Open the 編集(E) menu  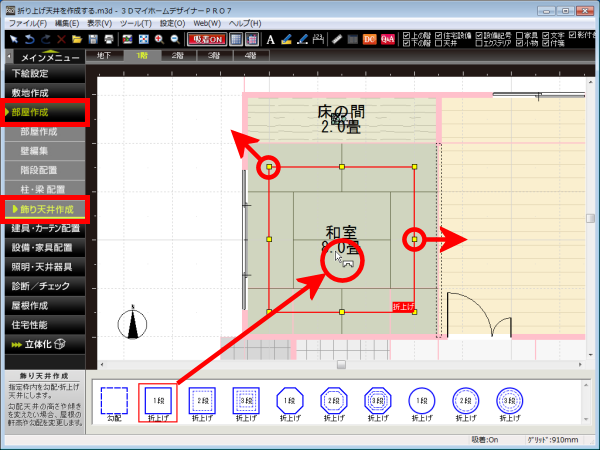67,23
